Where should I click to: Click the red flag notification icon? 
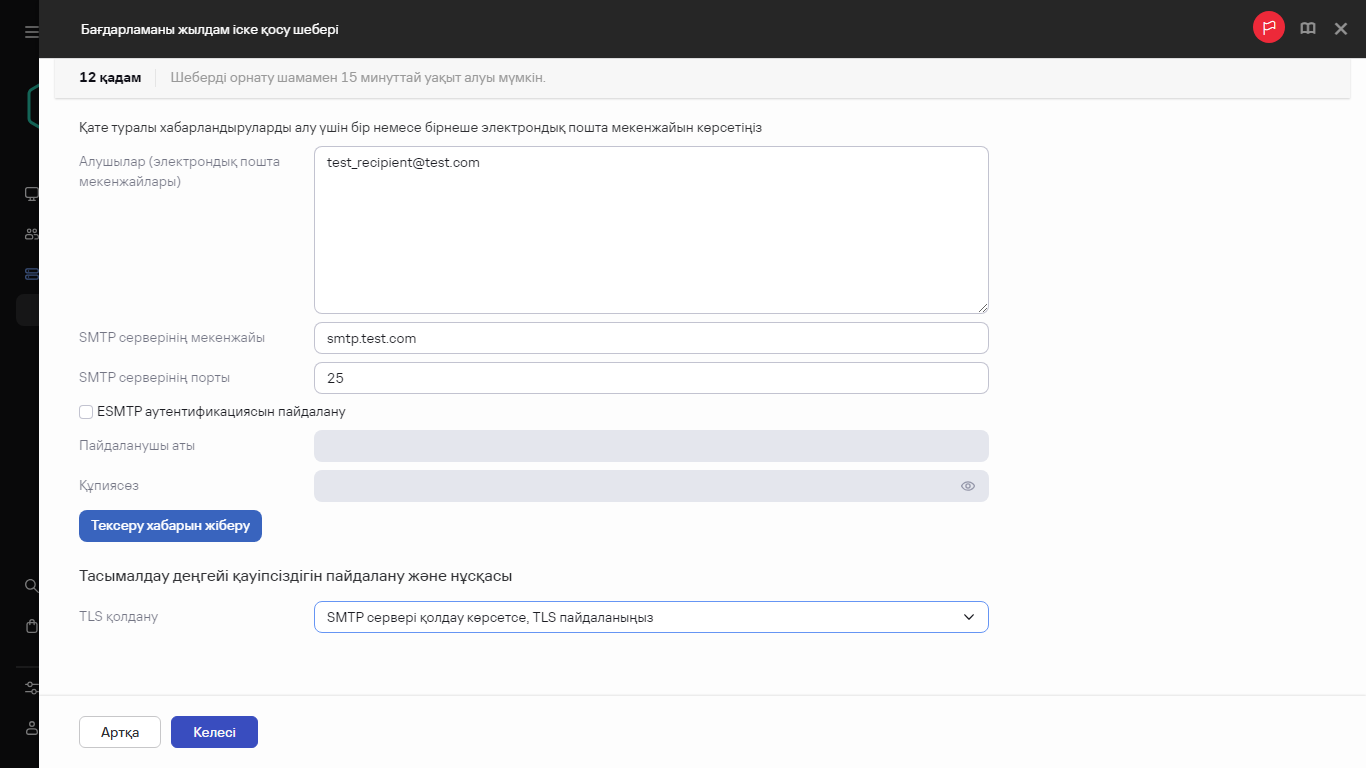click(1268, 28)
